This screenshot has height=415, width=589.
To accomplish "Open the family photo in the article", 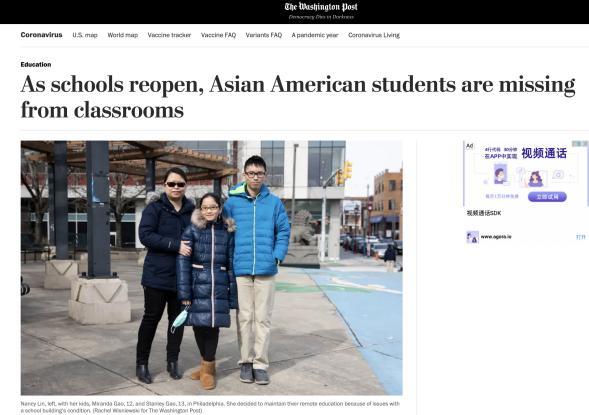I will pos(211,268).
